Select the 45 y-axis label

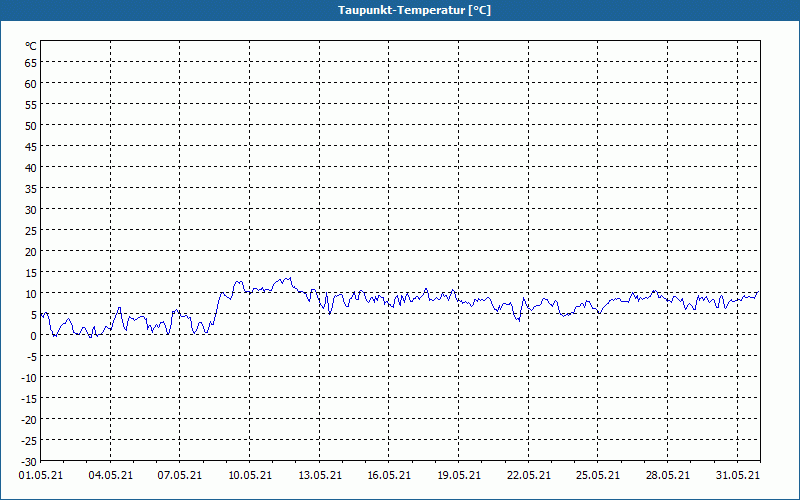click(31, 146)
